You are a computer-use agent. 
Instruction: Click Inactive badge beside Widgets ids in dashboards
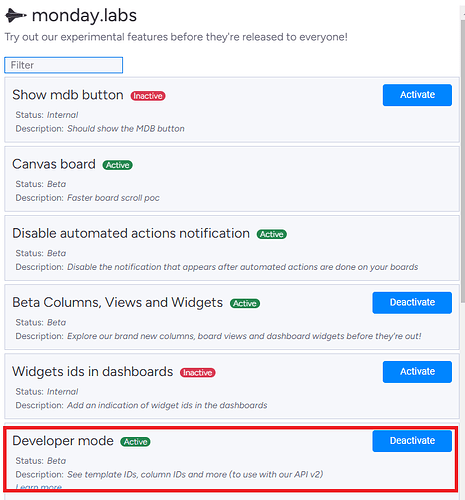point(198,373)
